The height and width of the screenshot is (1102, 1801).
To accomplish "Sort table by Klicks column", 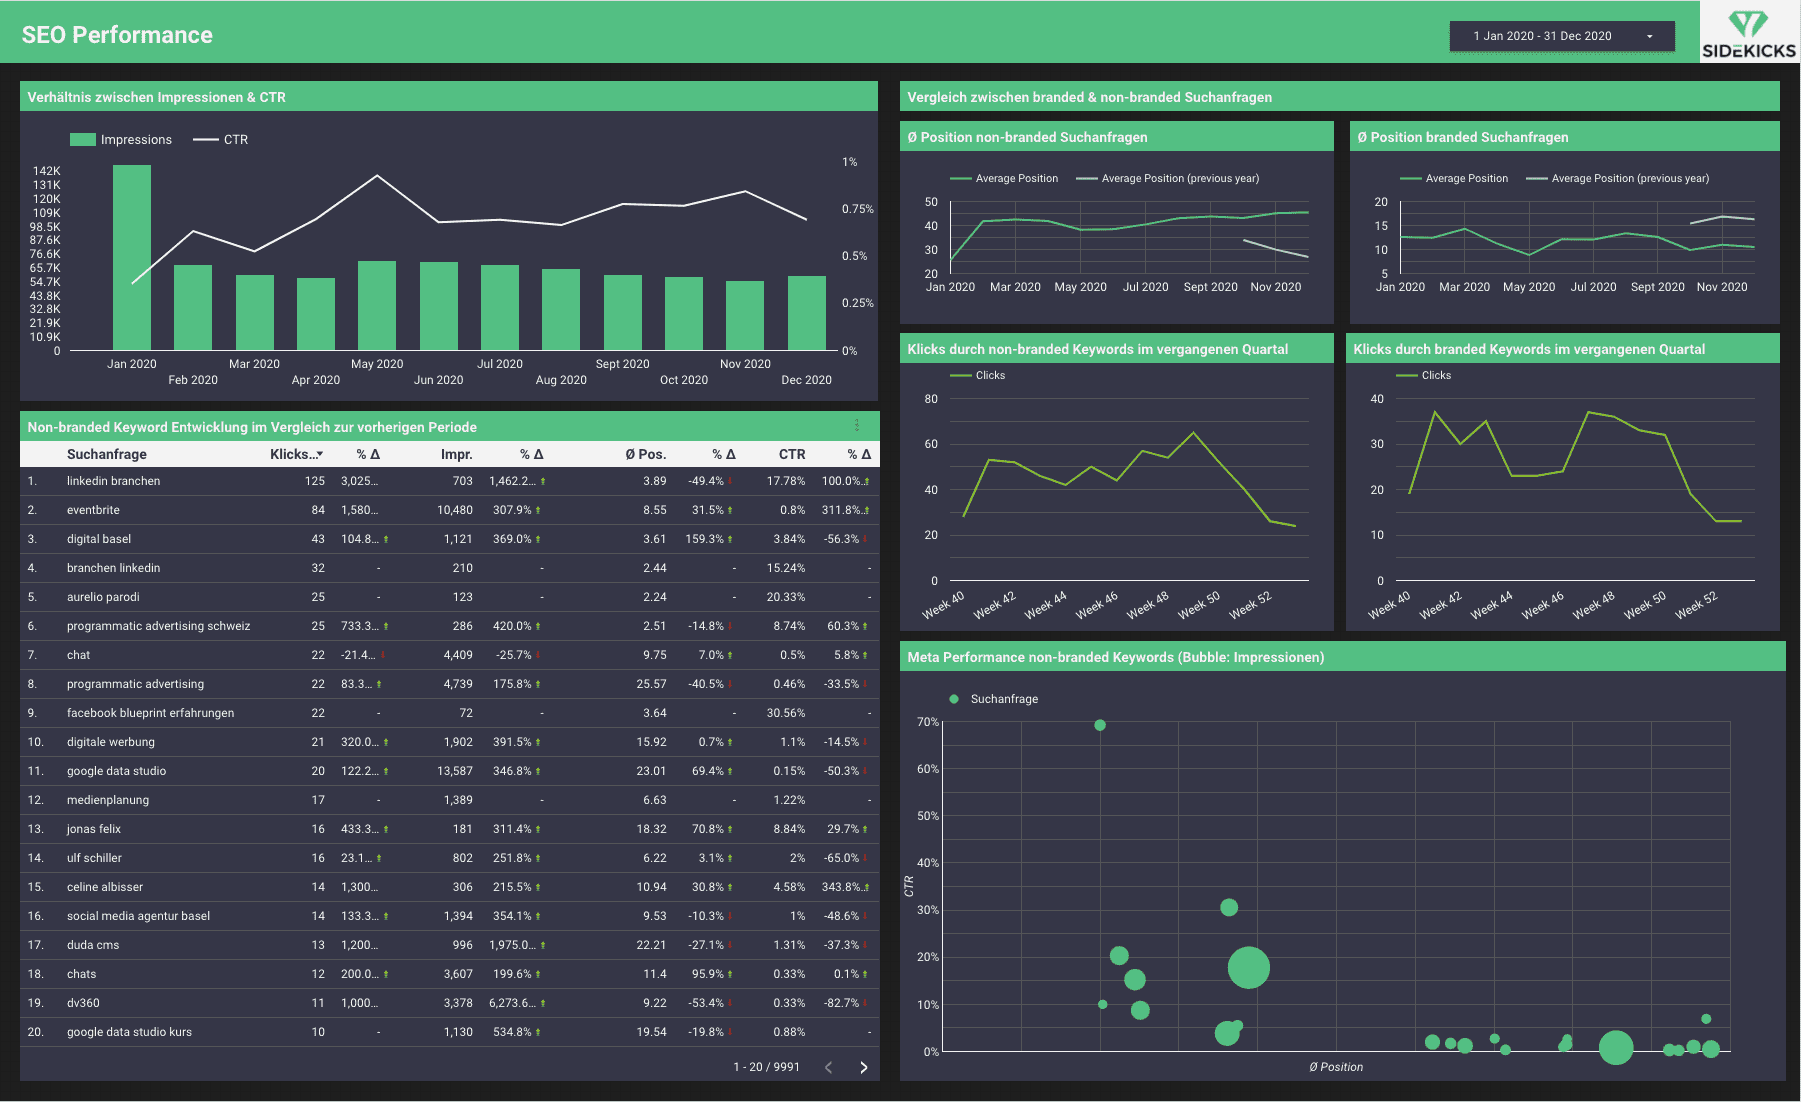I will click(x=296, y=454).
